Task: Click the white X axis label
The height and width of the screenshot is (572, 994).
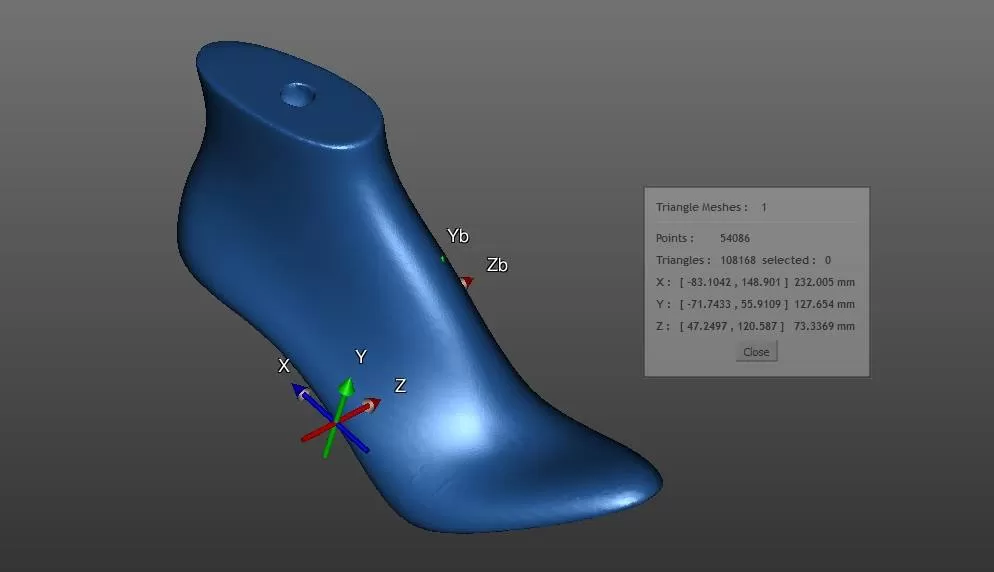Action: (284, 366)
